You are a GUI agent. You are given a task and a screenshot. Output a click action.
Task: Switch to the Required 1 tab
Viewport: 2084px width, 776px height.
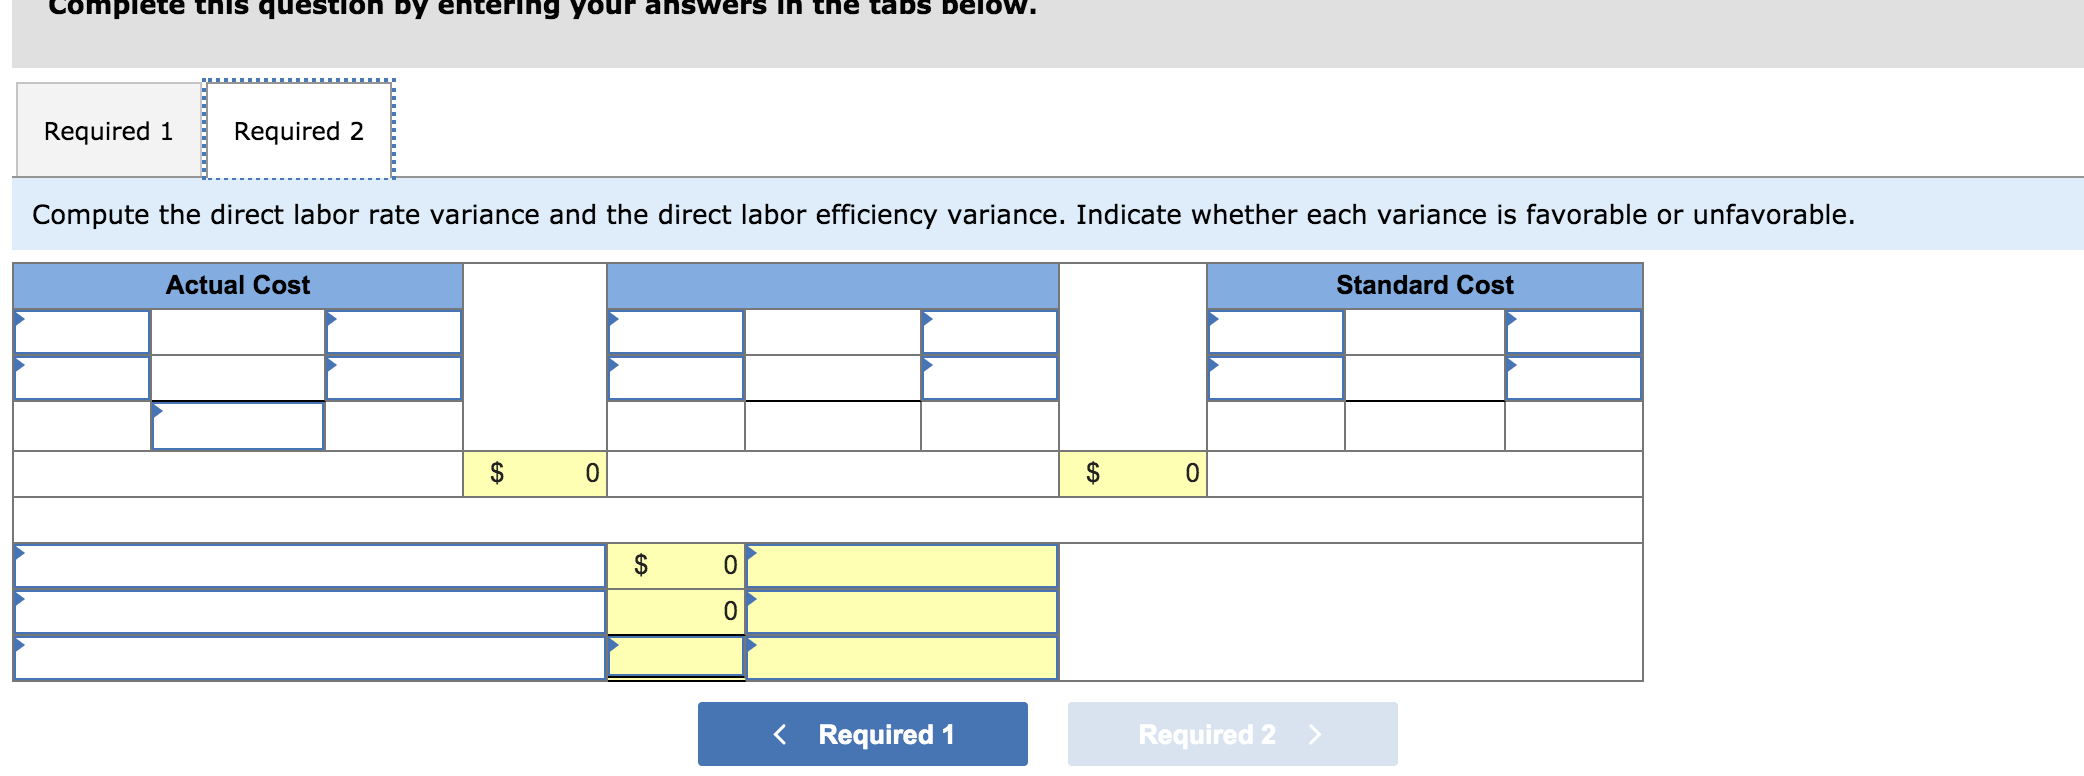pos(110,130)
